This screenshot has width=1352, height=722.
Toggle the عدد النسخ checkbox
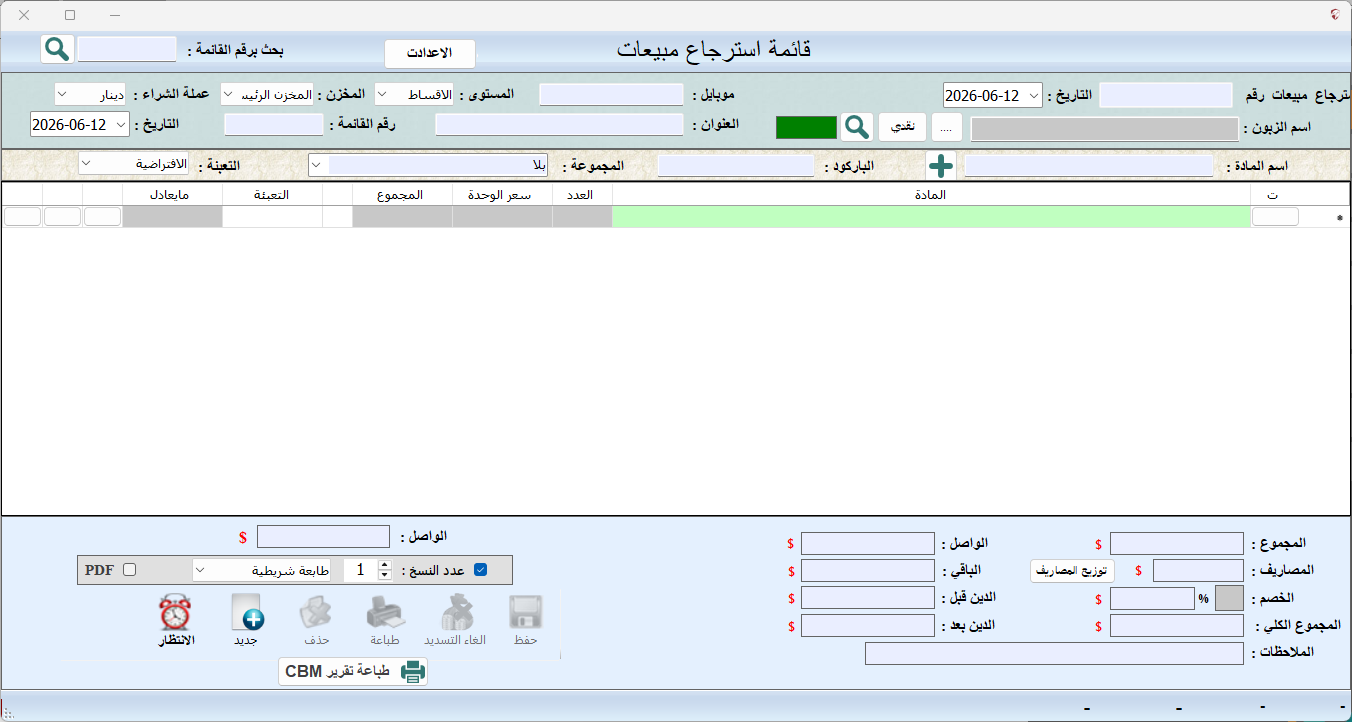point(480,570)
